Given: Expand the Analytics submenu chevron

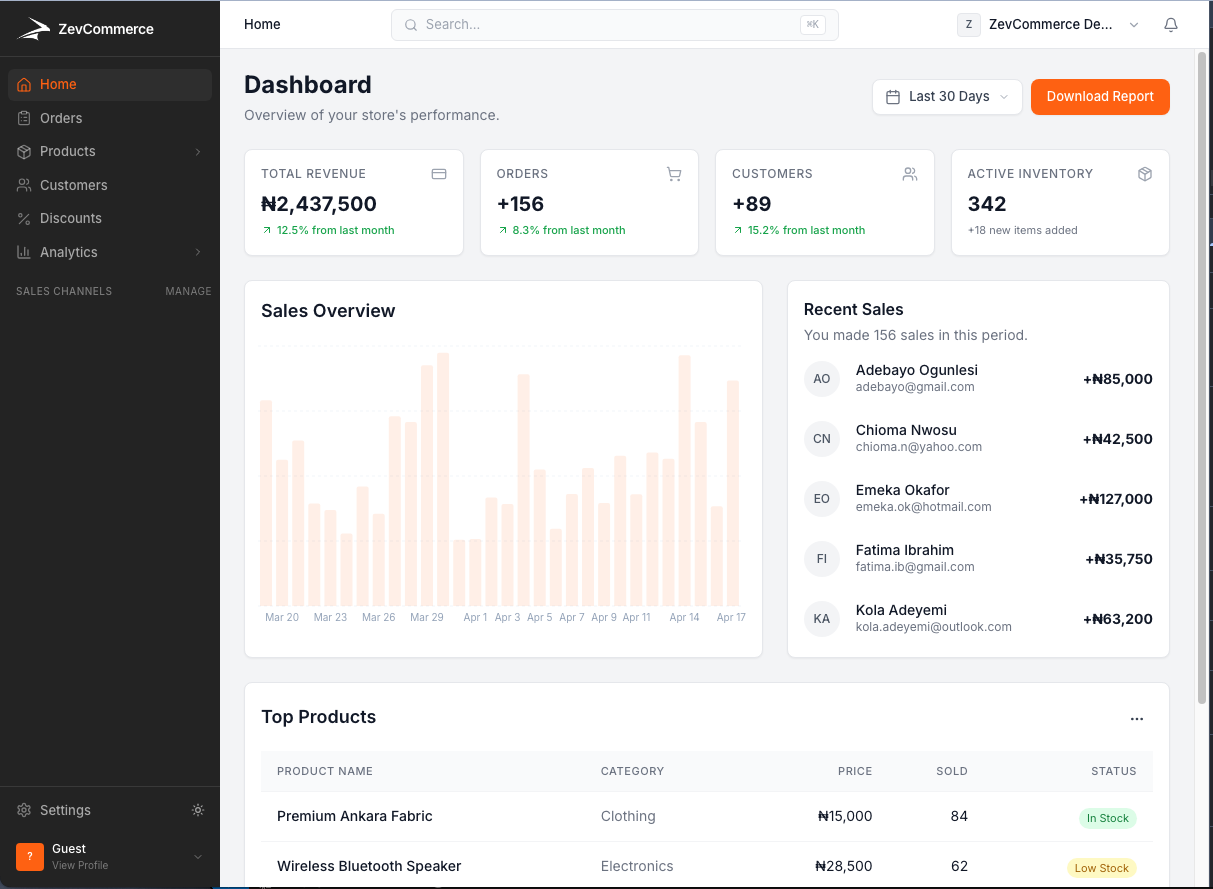Looking at the screenshot, I should coord(198,252).
